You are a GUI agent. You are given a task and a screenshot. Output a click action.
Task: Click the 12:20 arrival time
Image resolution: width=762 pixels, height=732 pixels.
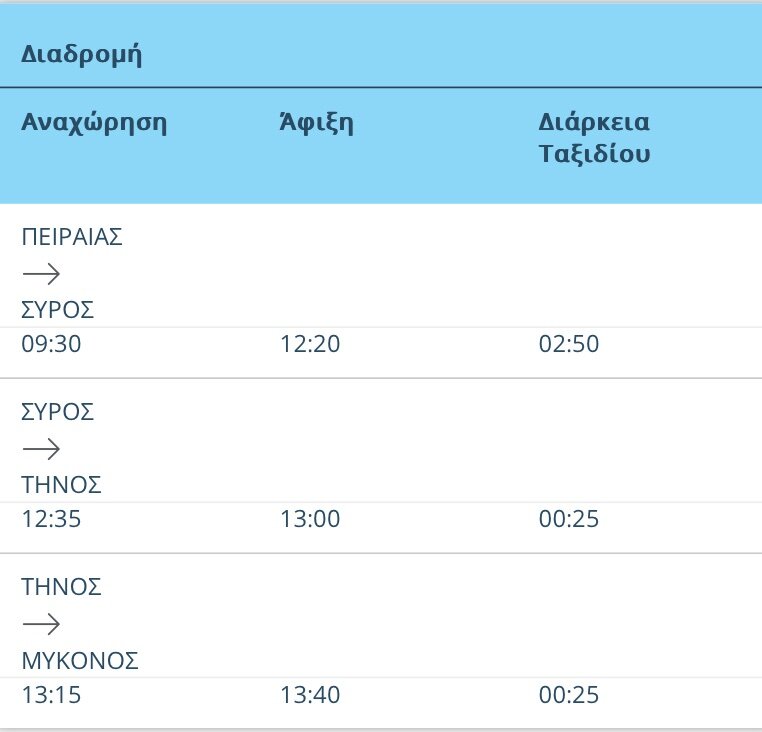310,345
